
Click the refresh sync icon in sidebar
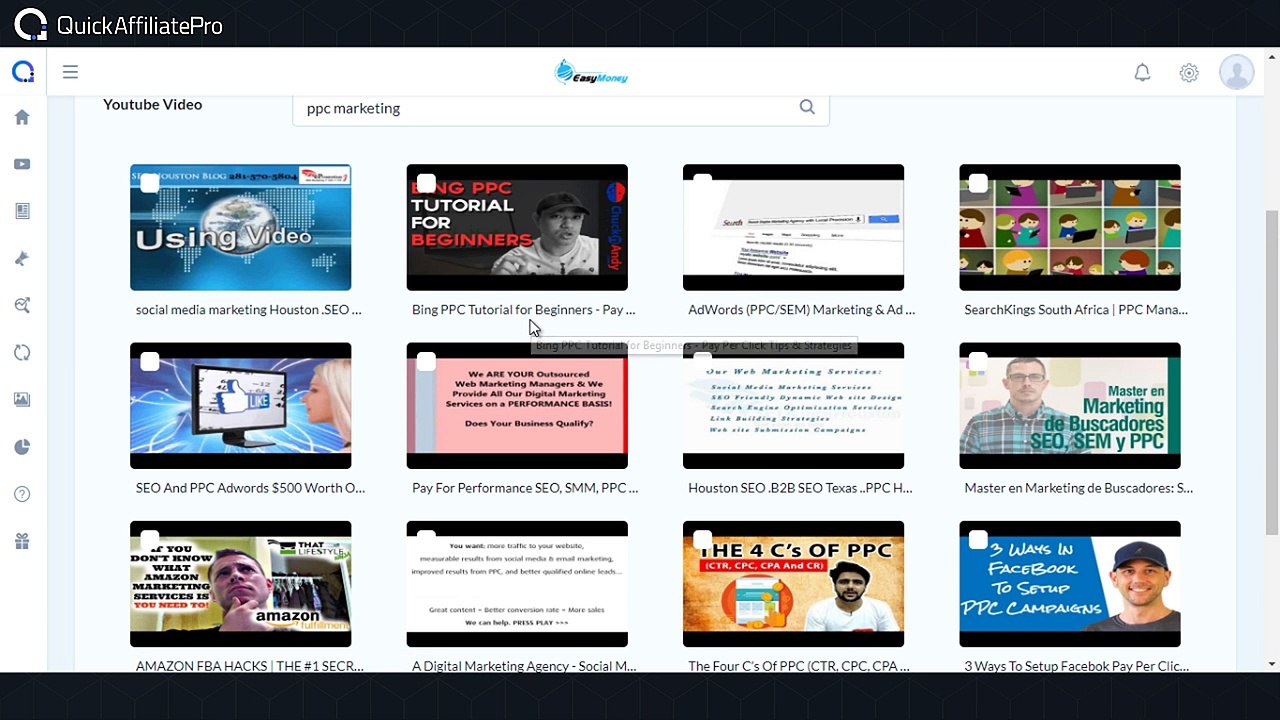(x=22, y=352)
